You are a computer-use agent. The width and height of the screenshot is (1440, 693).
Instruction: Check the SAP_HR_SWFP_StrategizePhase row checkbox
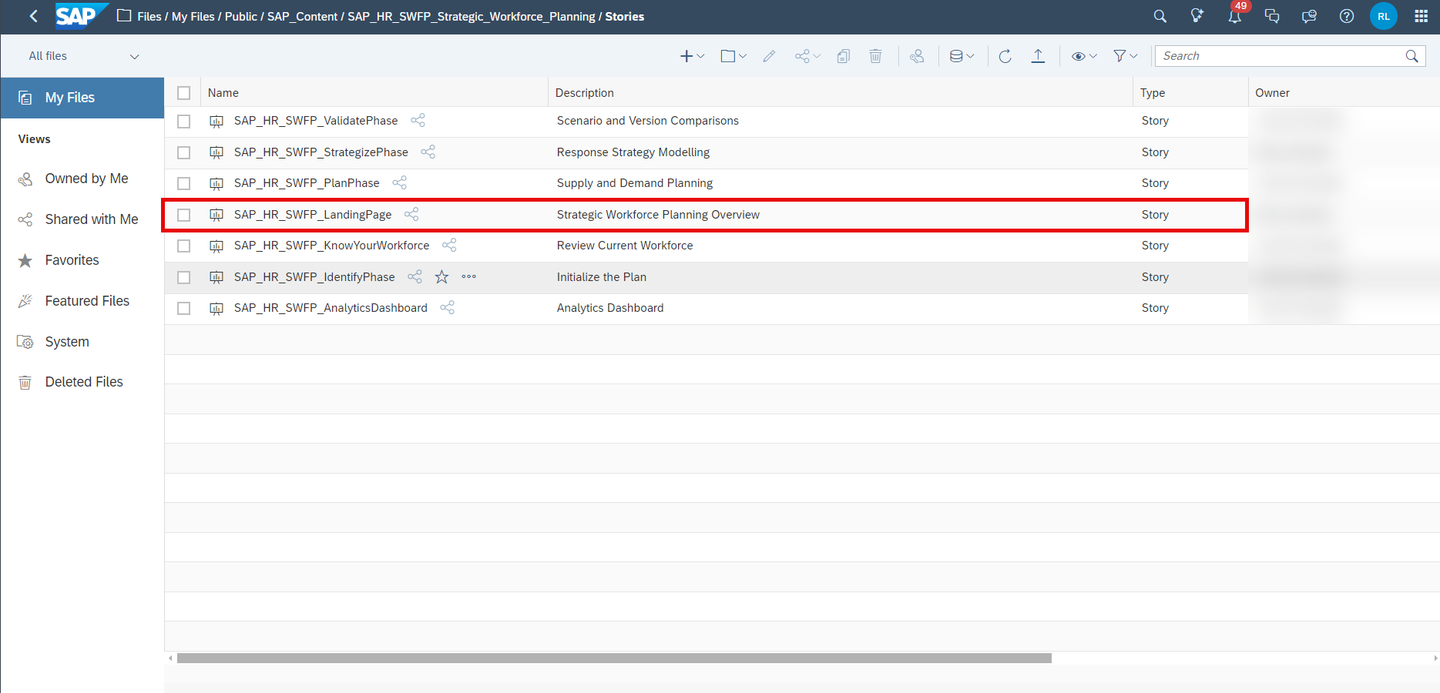(x=184, y=153)
